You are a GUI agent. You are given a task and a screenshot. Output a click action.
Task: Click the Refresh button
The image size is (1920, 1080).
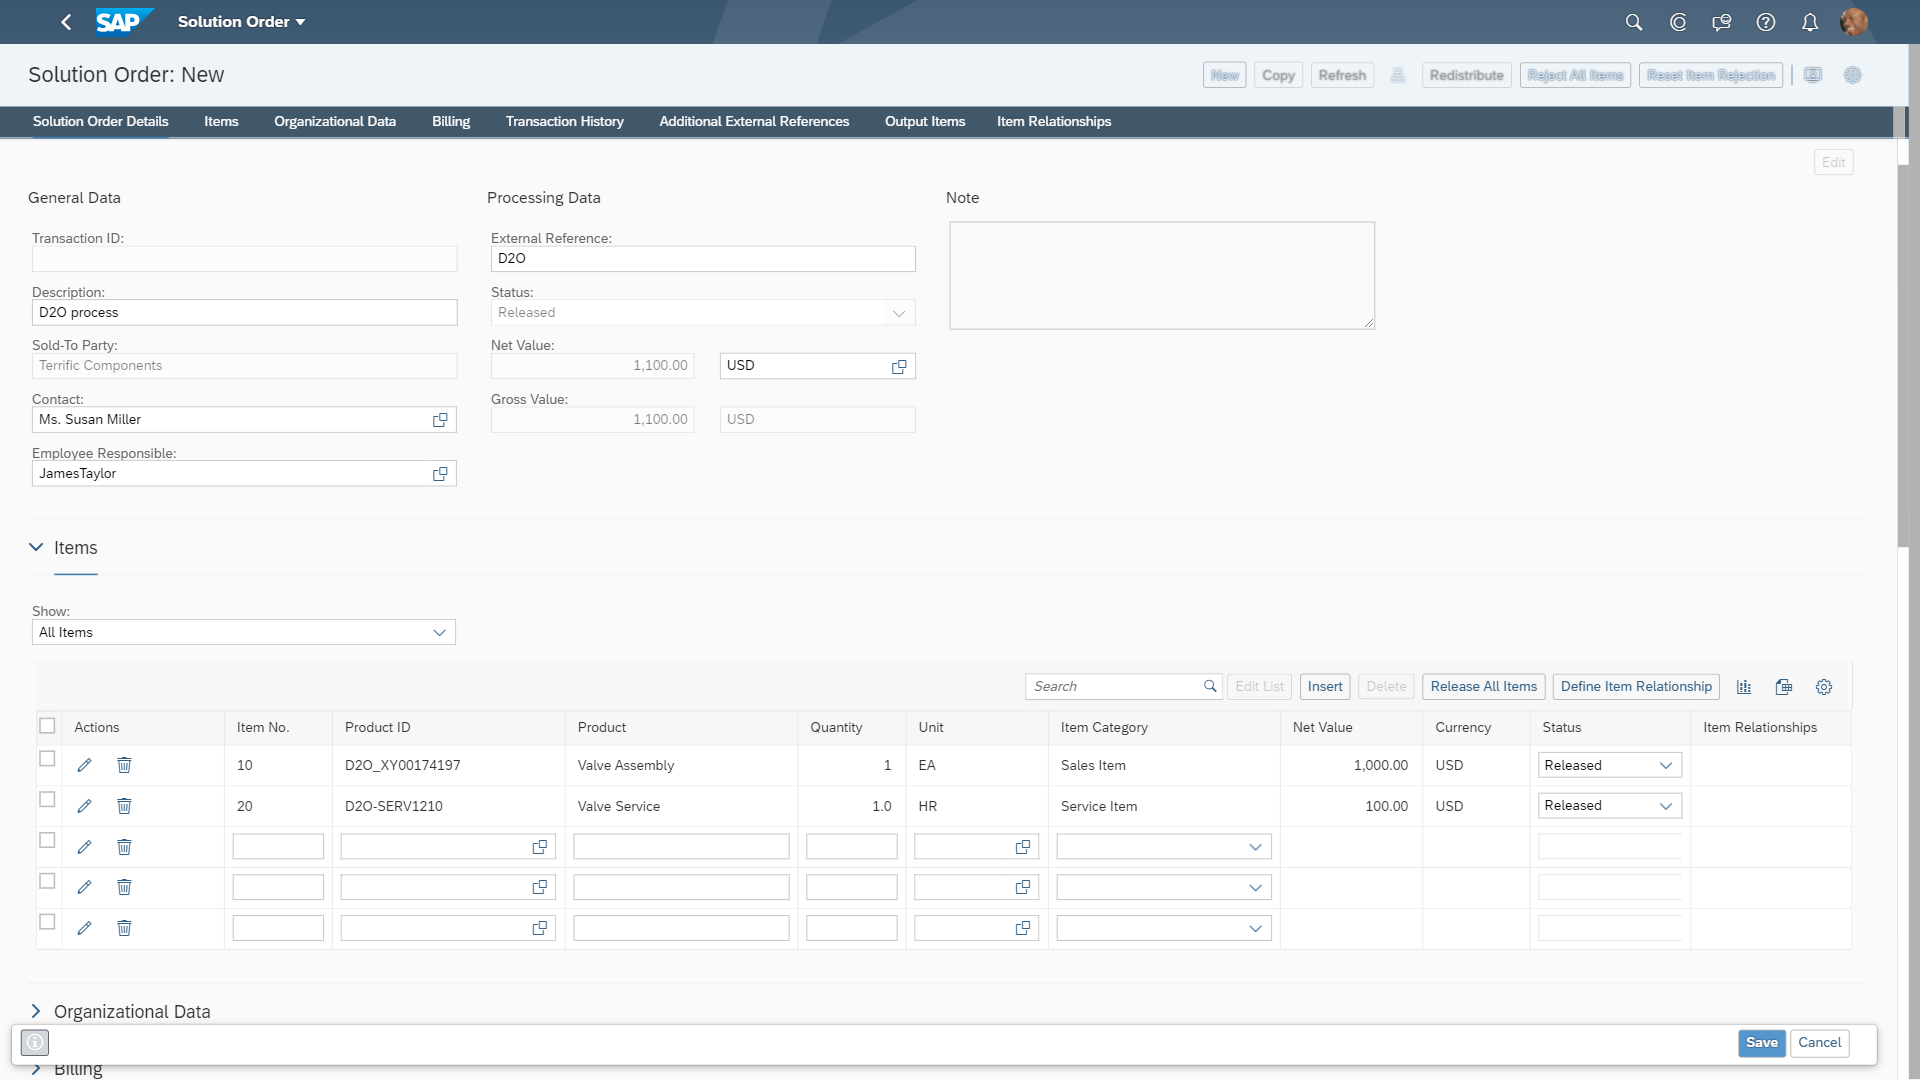pyautogui.click(x=1342, y=75)
